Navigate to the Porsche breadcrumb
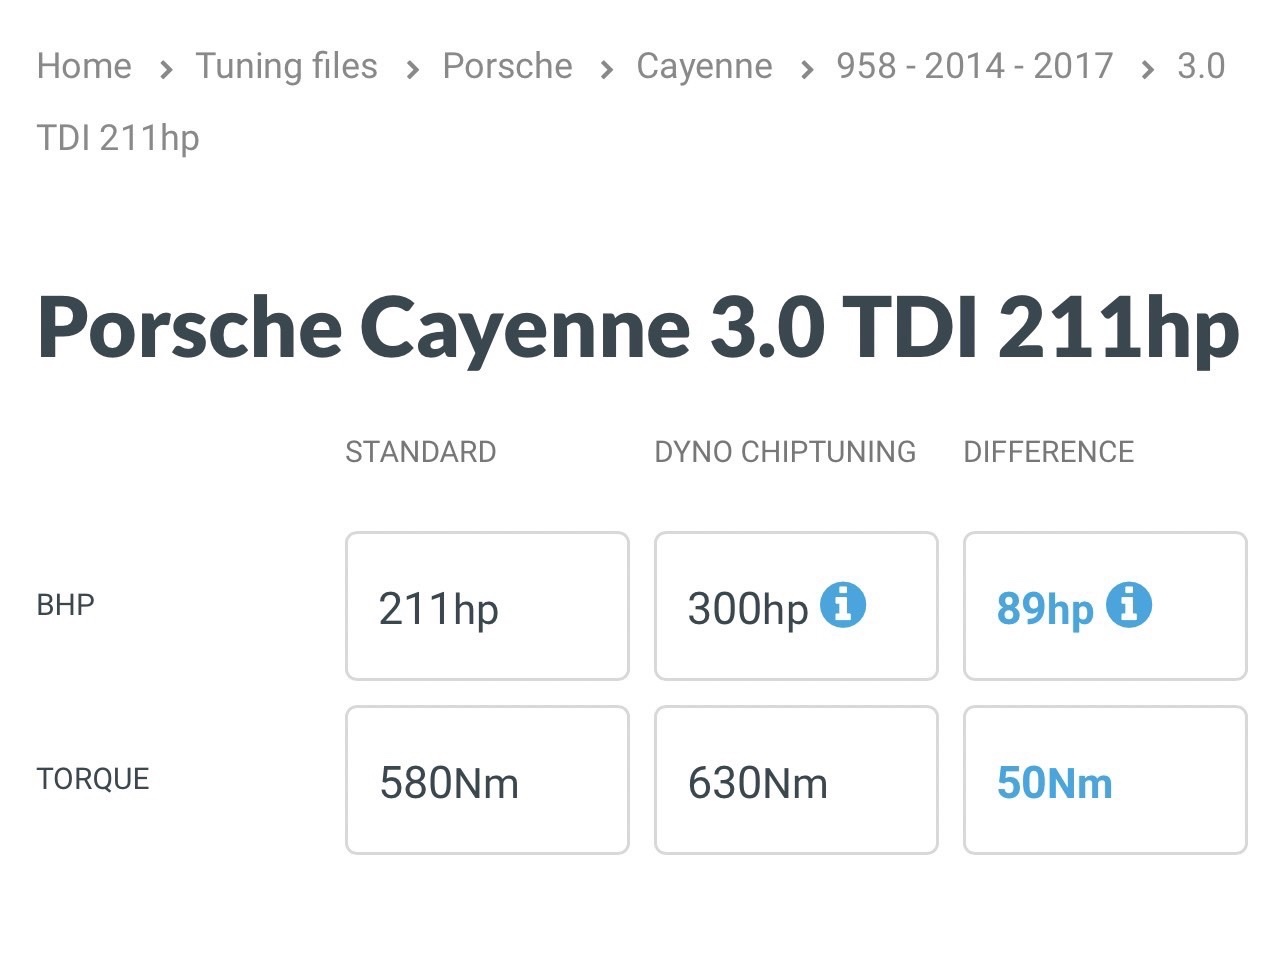 coord(507,66)
